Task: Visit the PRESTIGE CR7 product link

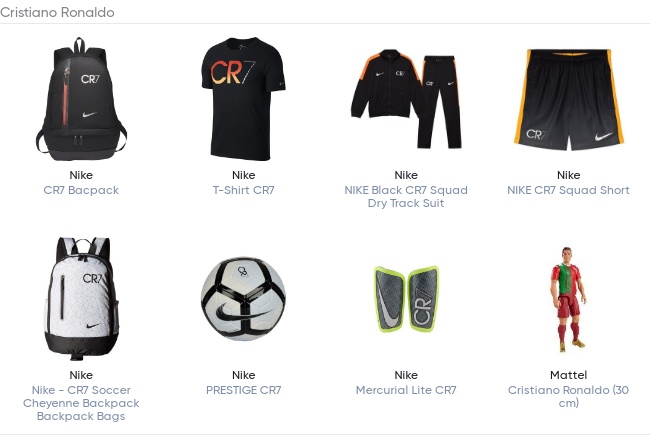Action: pos(244,390)
